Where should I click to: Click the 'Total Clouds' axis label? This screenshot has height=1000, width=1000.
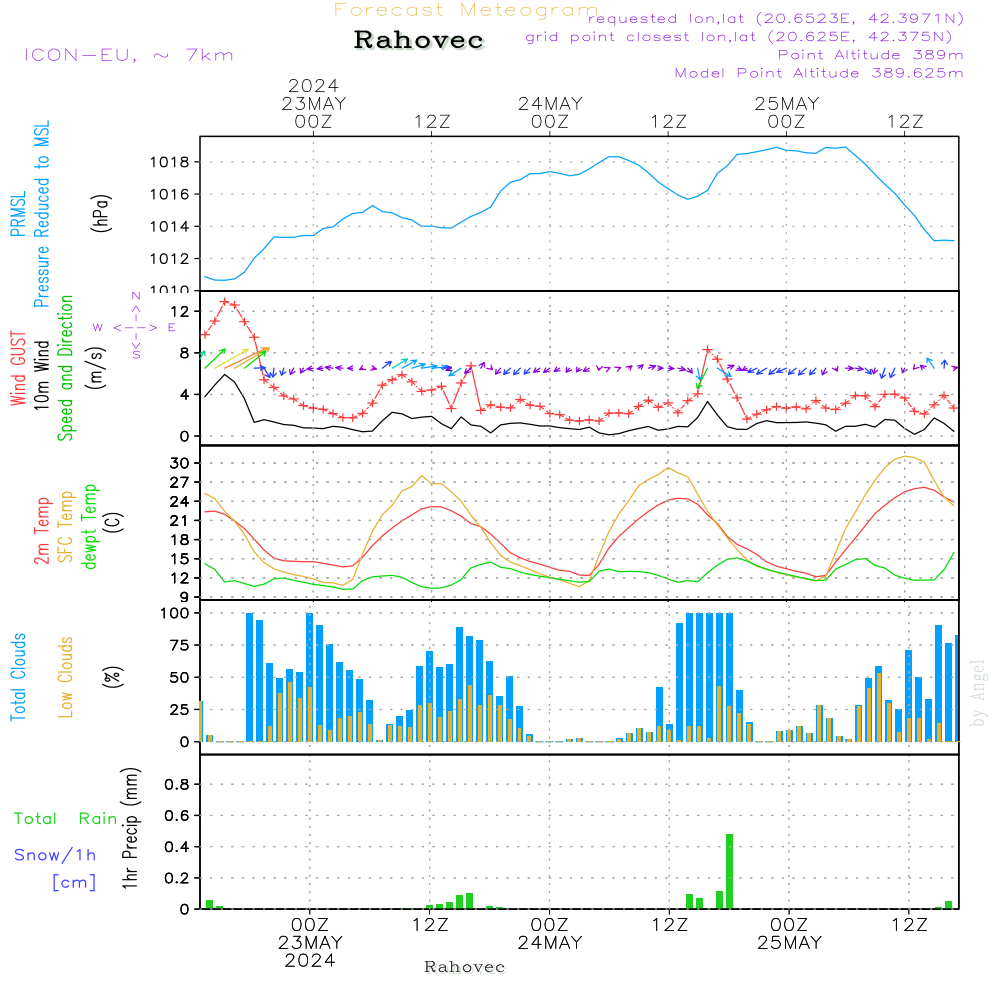18,677
